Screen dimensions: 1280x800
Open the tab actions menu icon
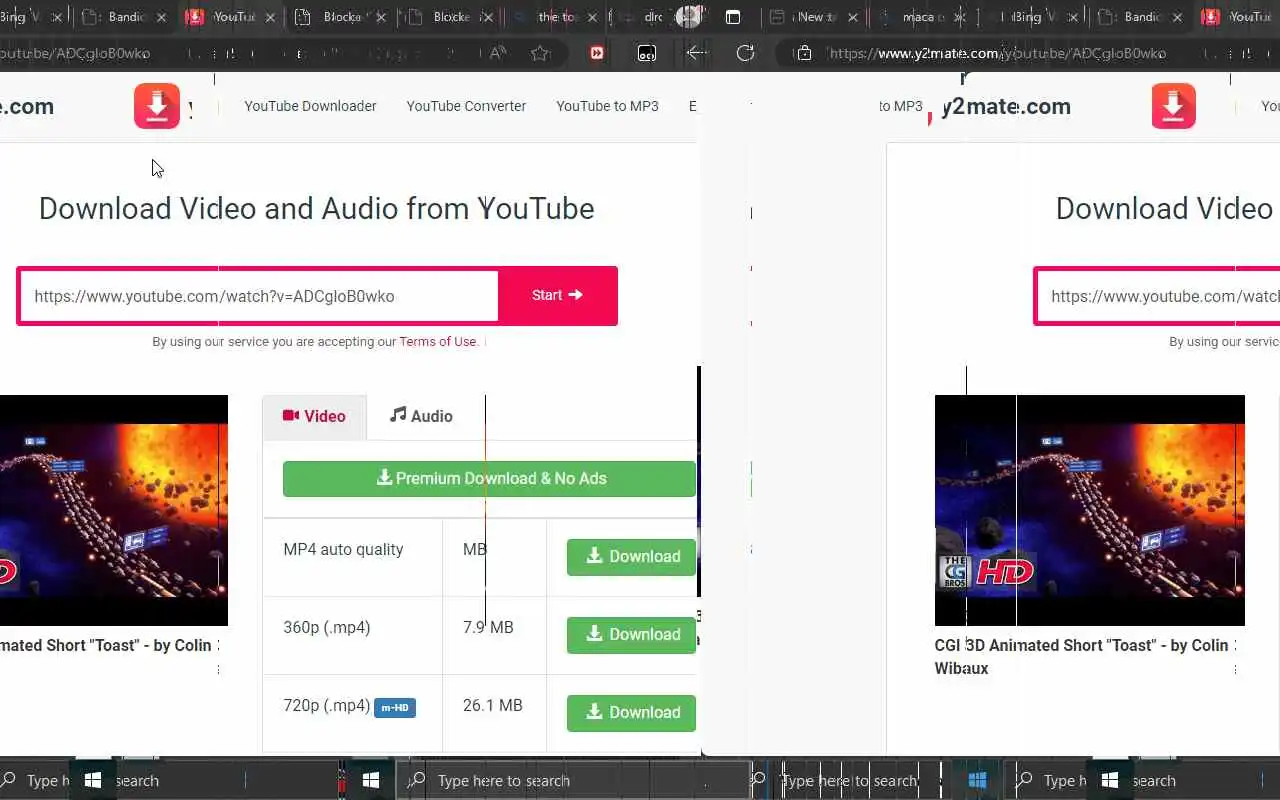click(x=733, y=17)
